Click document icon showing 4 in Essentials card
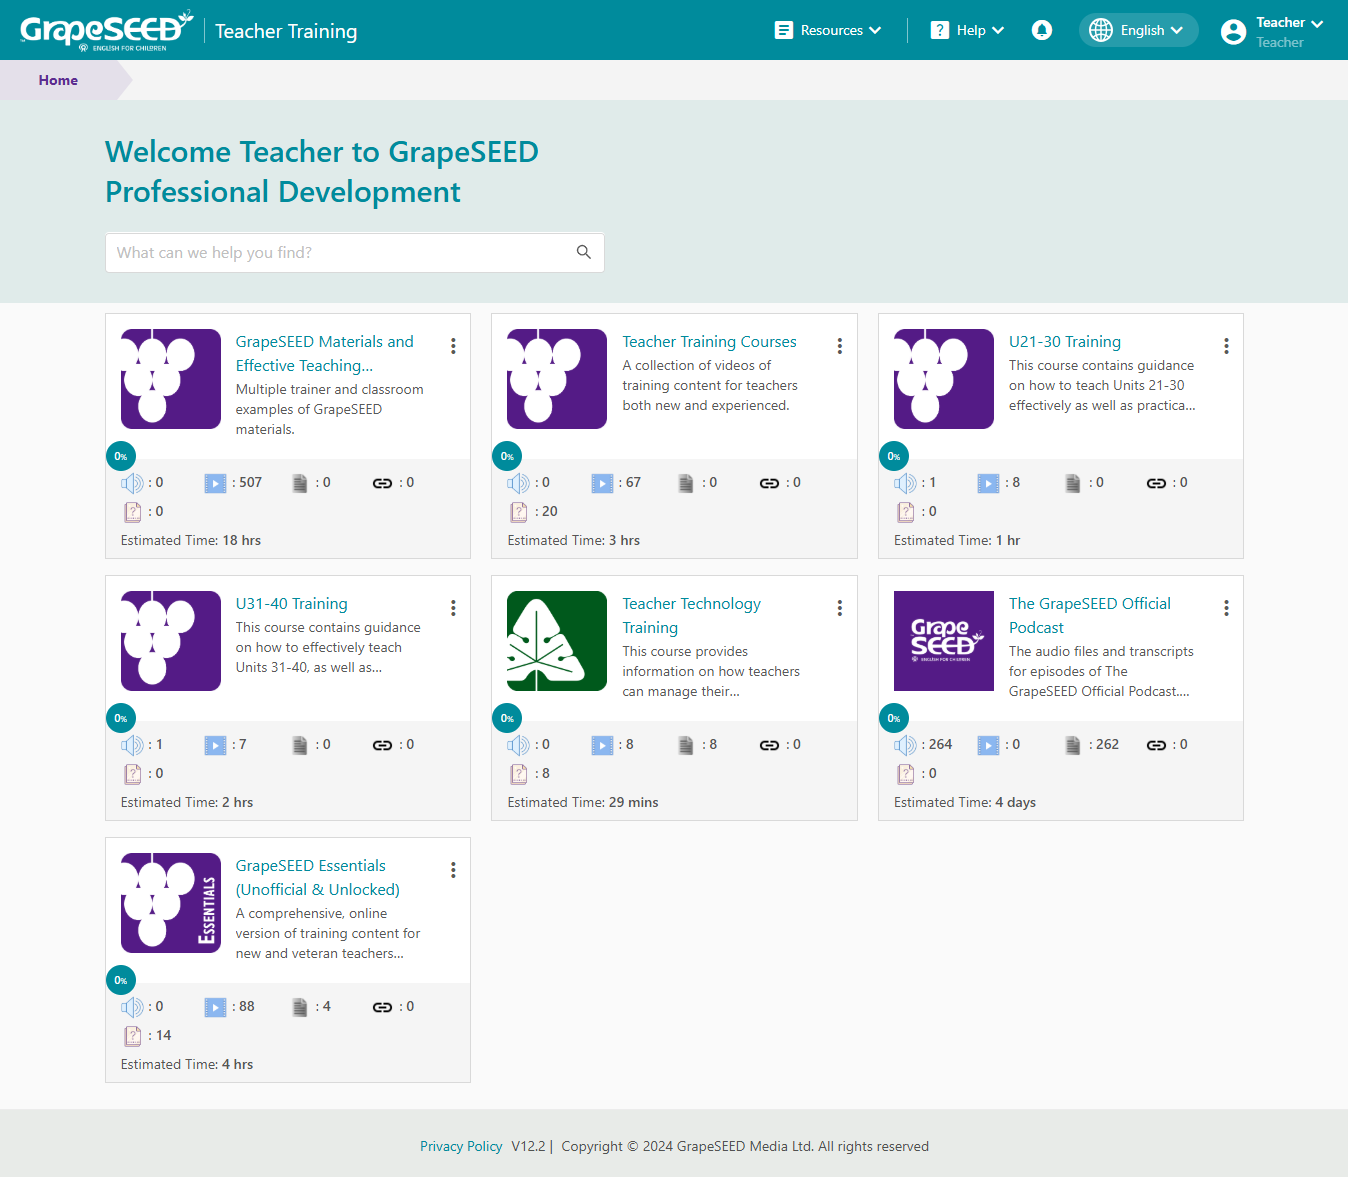The width and height of the screenshot is (1348, 1177). [x=299, y=1007]
